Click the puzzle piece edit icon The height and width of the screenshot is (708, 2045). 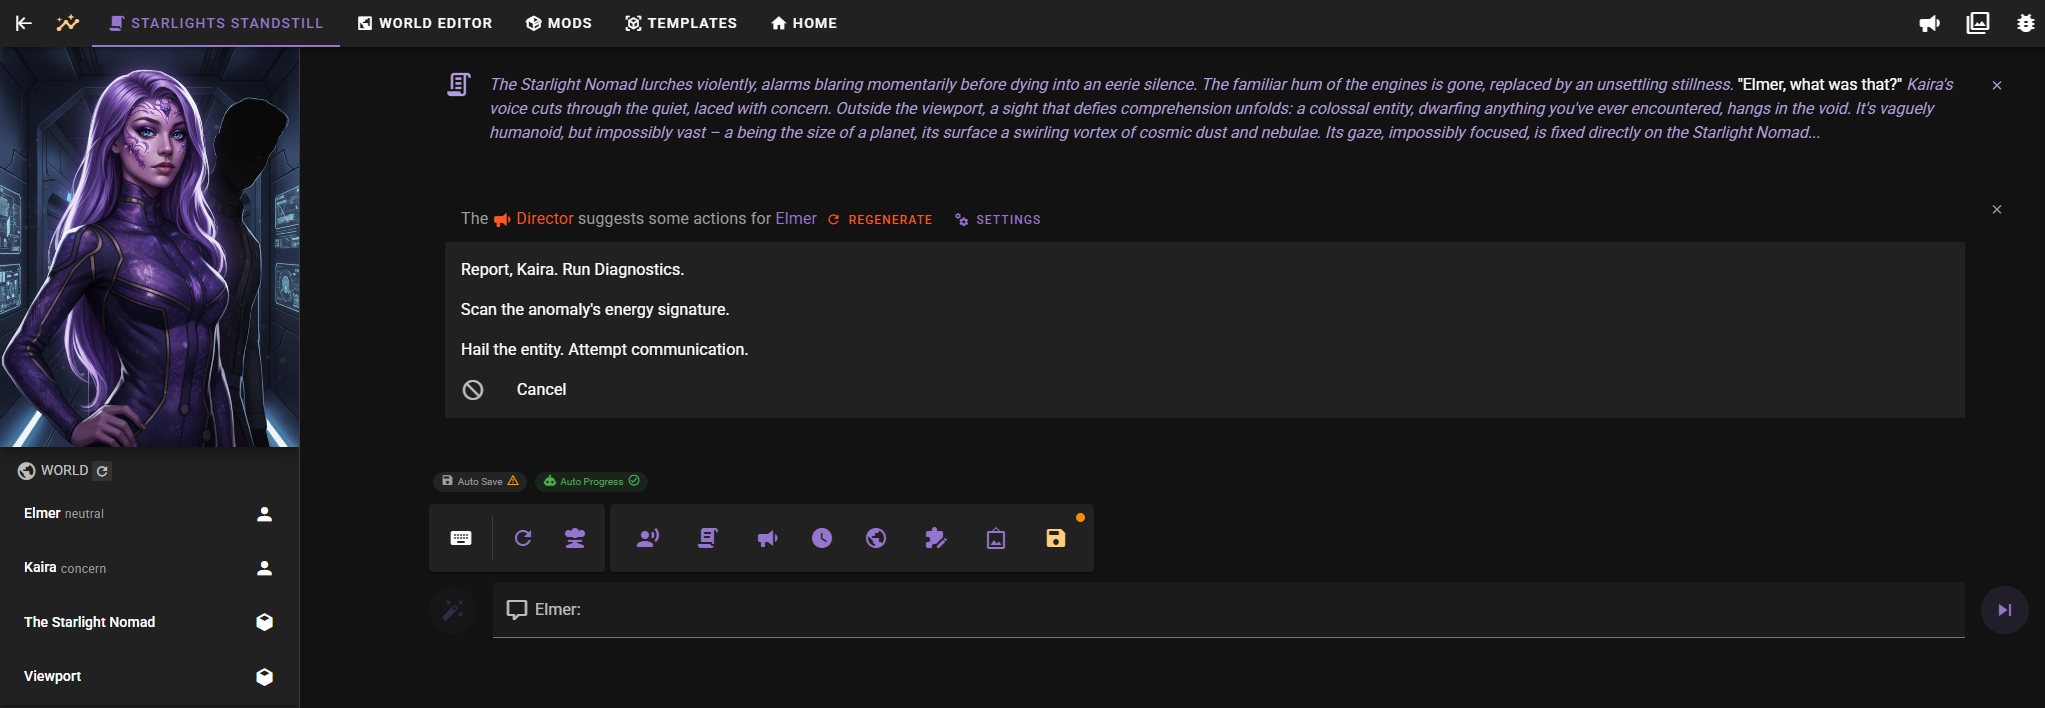click(x=935, y=538)
